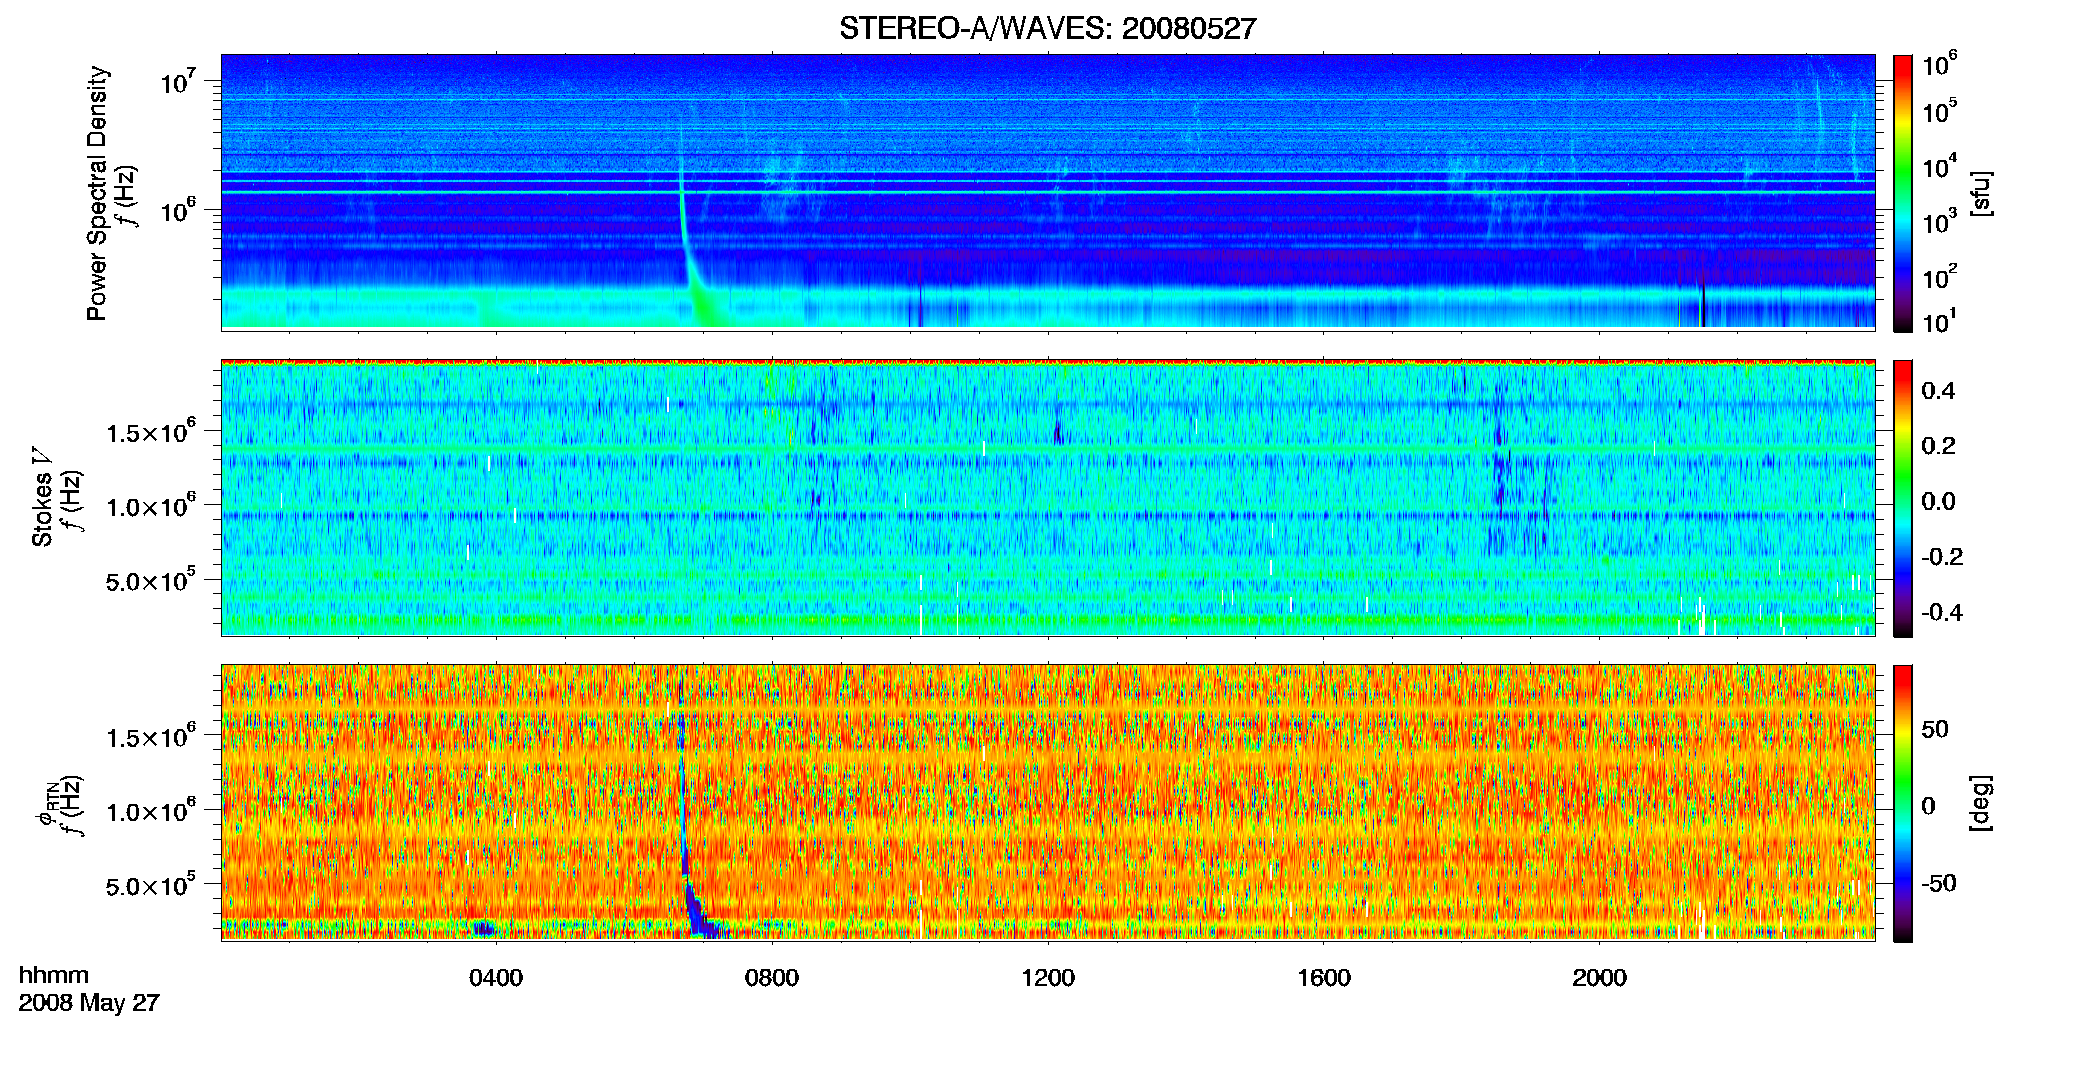Image resolution: width=2096 pixels, height=1080 pixels.
Task: Click the hhmm time format label
Action: pyautogui.click(x=54, y=975)
